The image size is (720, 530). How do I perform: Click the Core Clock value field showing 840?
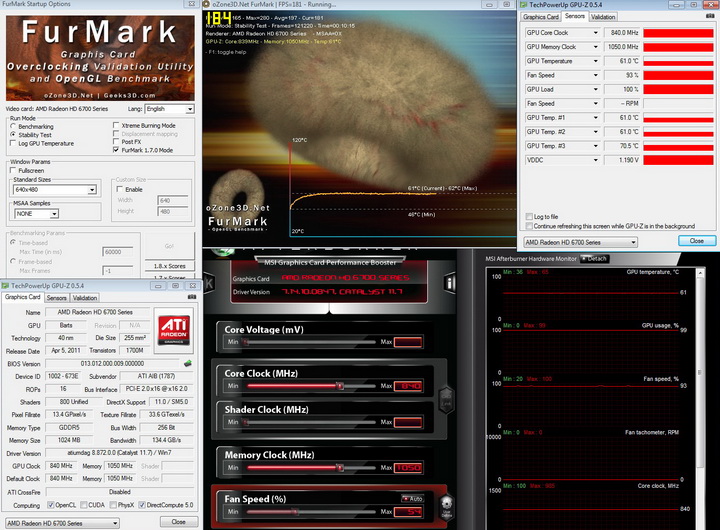point(408,386)
